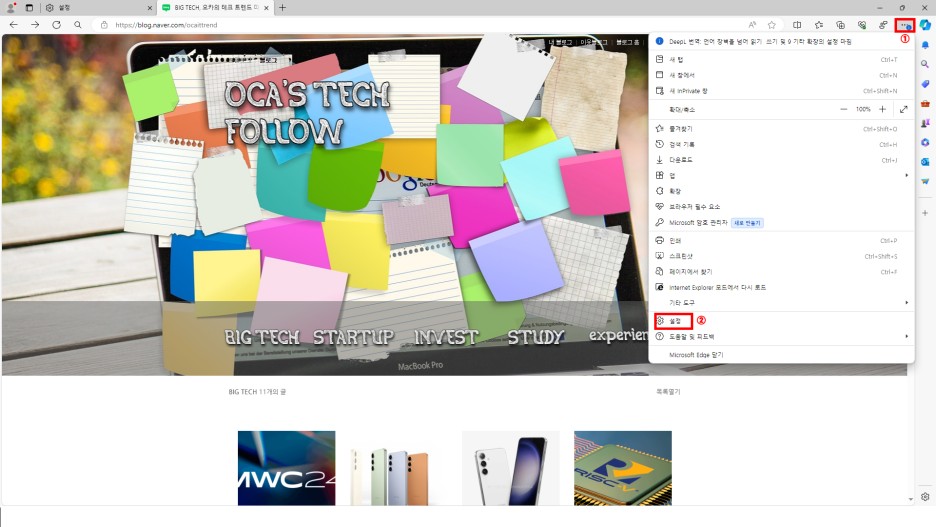The image size is (936, 527).
Task: Open Collections from the toolbar
Action: click(x=840, y=25)
